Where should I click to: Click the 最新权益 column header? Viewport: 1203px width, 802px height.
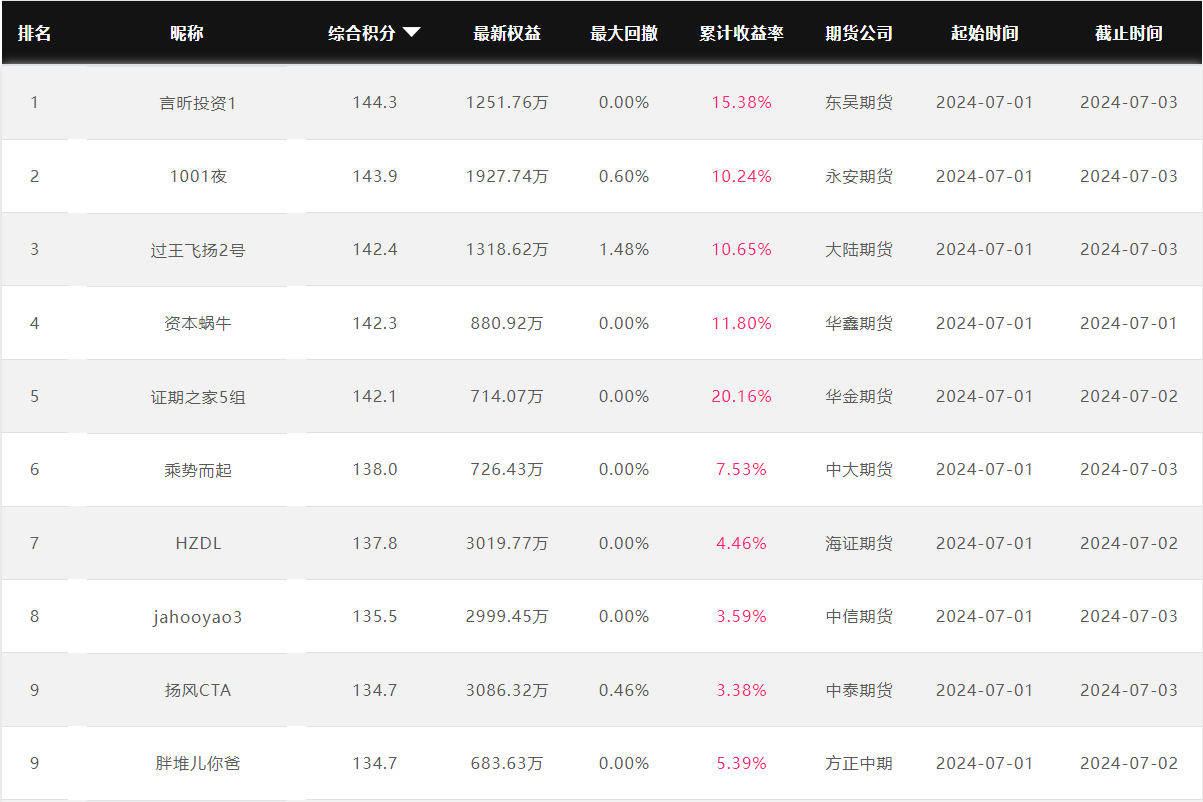[507, 33]
